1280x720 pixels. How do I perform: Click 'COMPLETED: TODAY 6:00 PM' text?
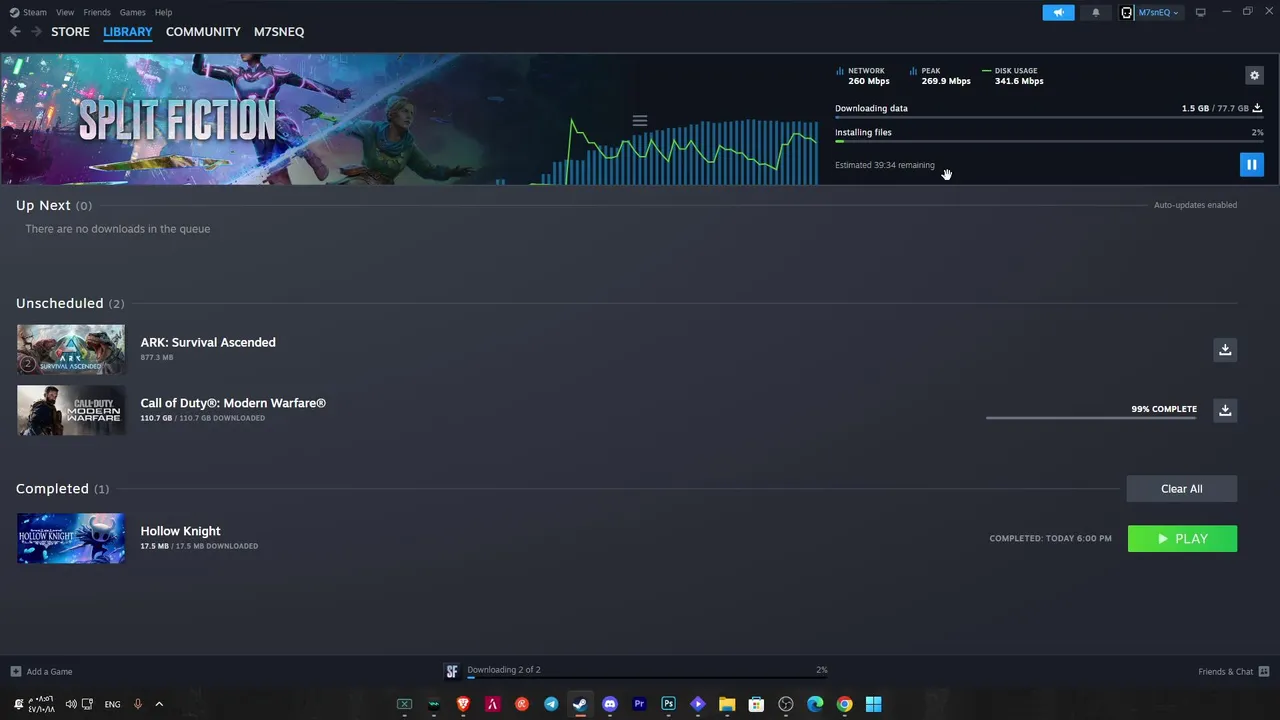pyautogui.click(x=1050, y=539)
